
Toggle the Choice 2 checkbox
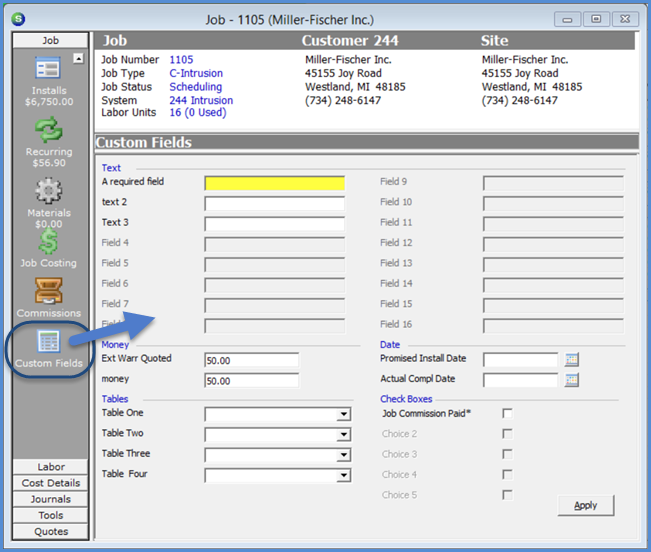(507, 434)
